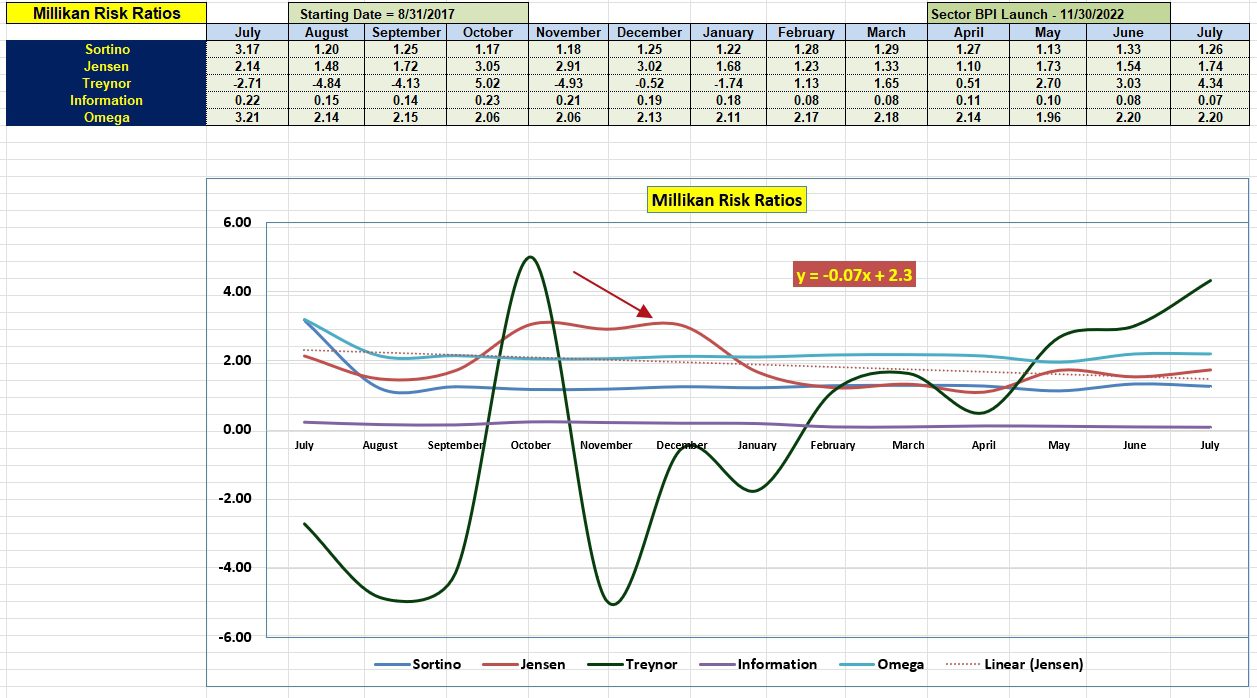The width and height of the screenshot is (1257, 698).
Task: Select the Omega row label
Action: point(106,117)
